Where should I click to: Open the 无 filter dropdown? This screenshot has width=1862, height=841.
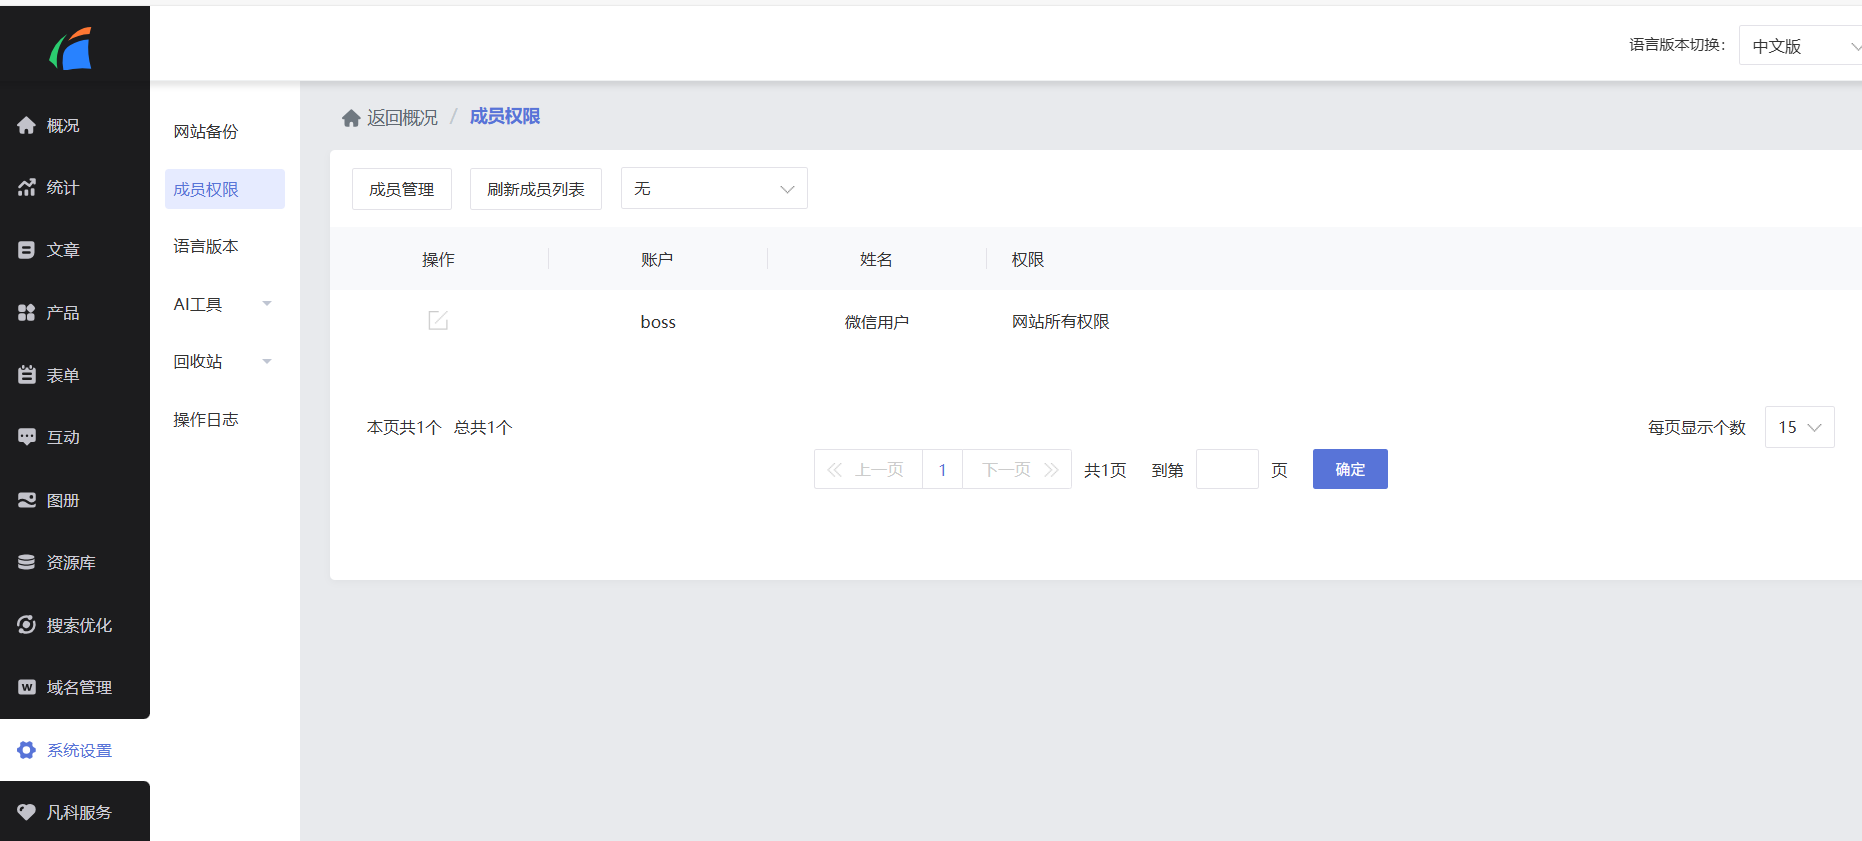(x=714, y=189)
